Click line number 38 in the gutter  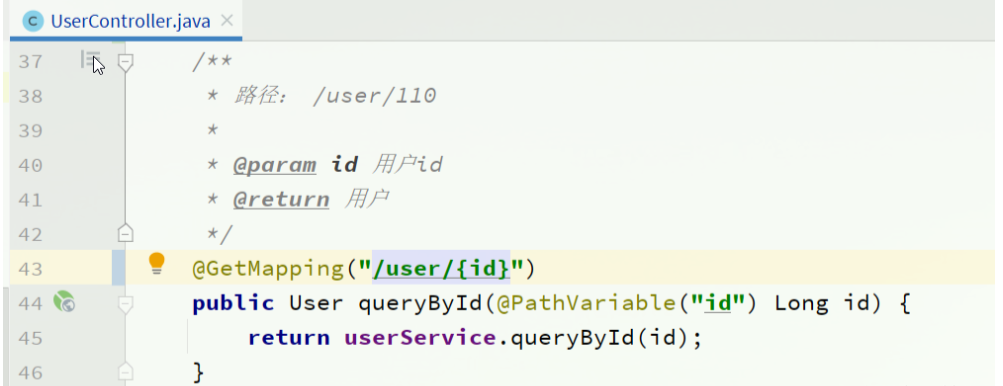pyautogui.click(x=30, y=96)
